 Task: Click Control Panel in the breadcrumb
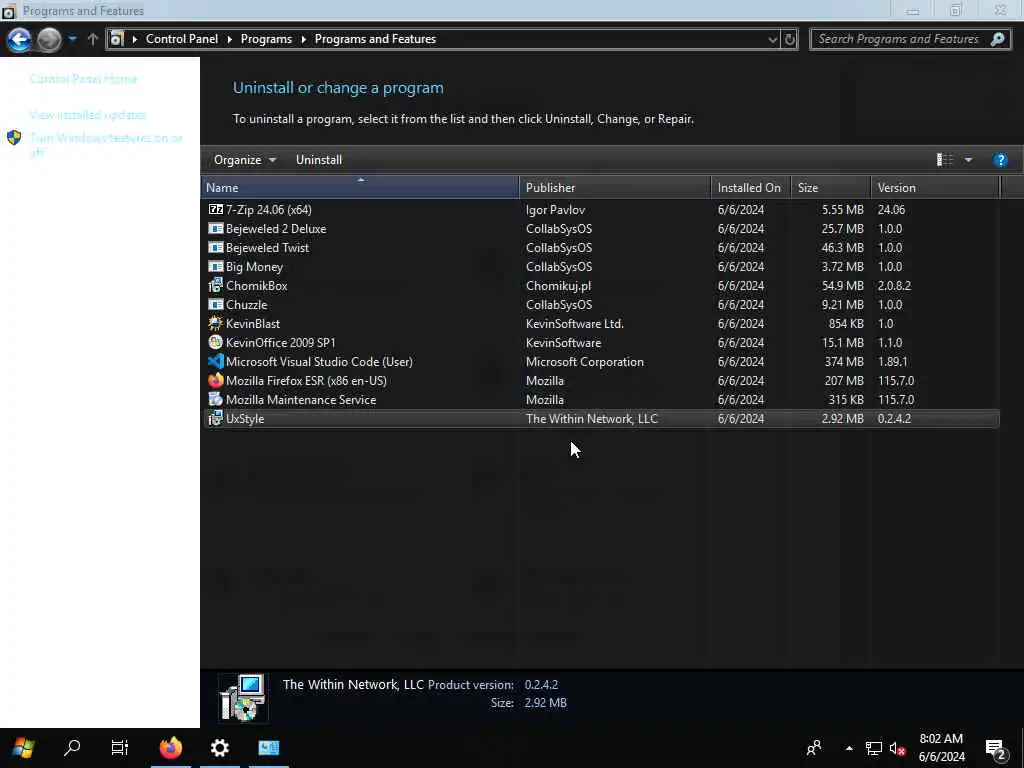click(182, 39)
